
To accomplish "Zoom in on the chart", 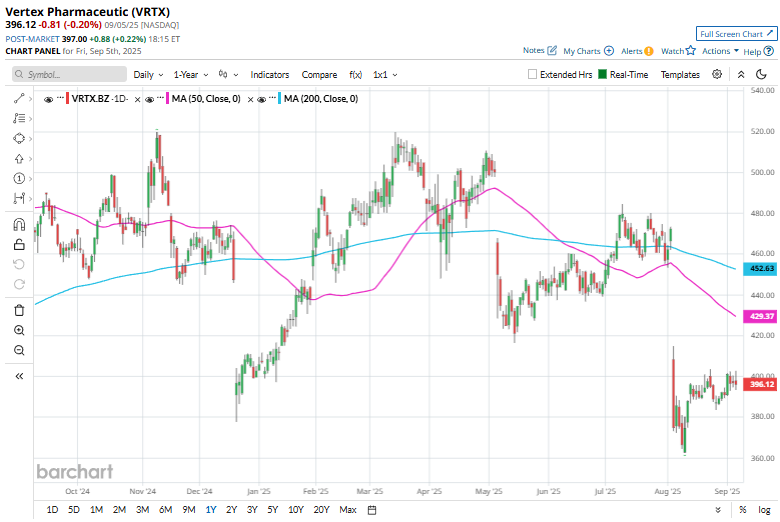I will (19, 330).
